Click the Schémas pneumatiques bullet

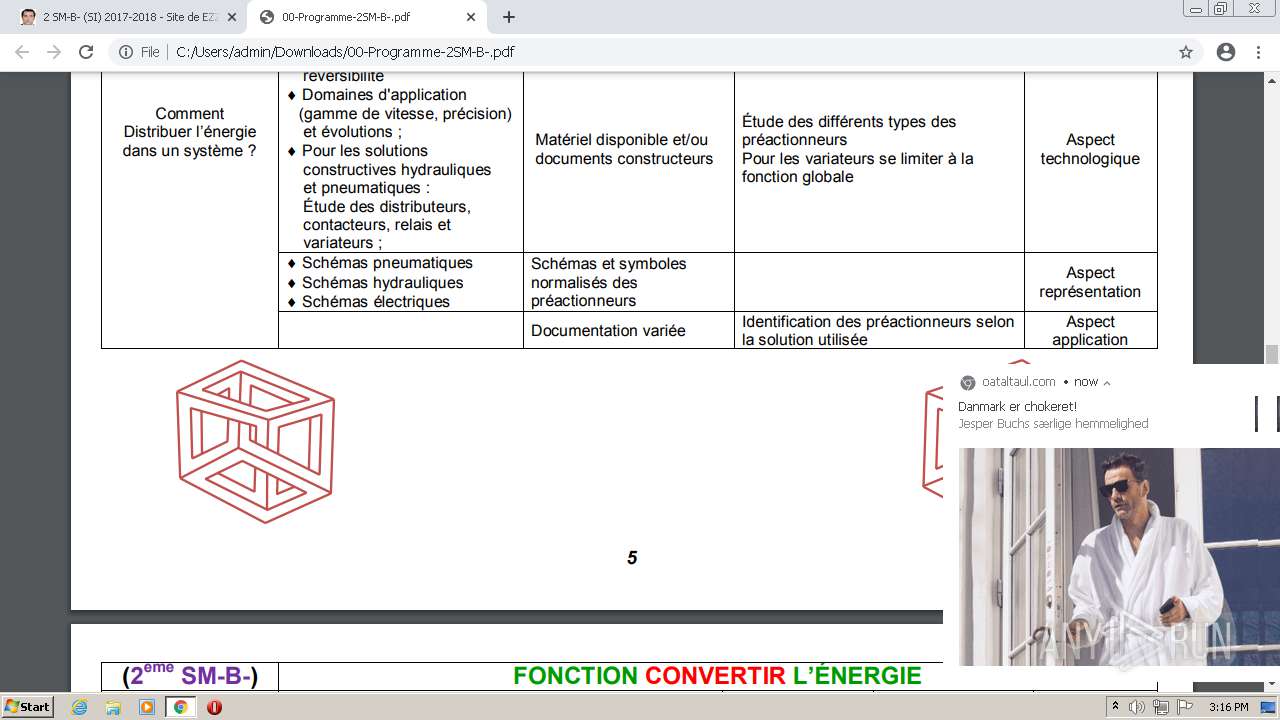380,263
